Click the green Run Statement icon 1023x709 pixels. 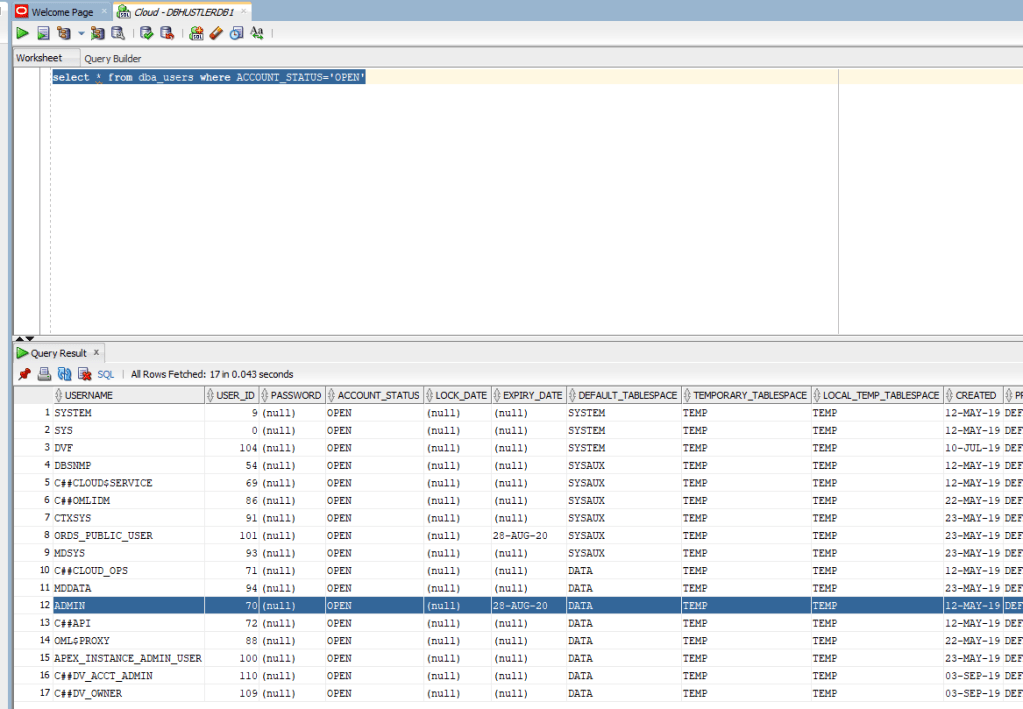click(22, 33)
